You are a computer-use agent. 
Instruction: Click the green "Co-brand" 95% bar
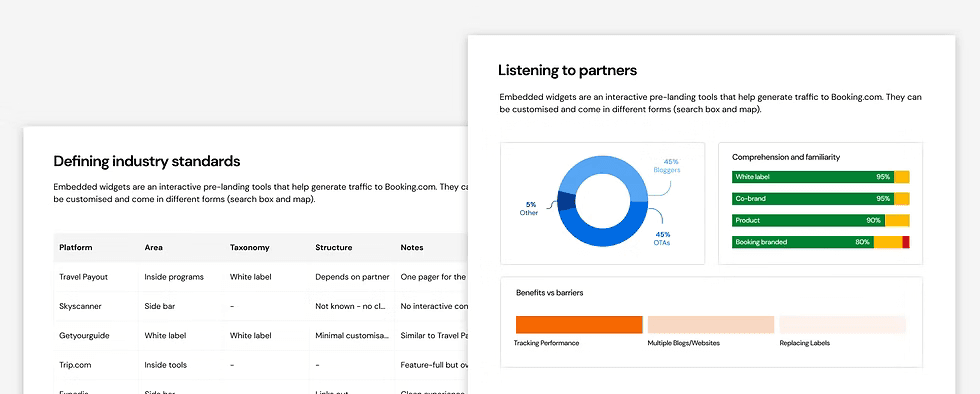[813, 199]
